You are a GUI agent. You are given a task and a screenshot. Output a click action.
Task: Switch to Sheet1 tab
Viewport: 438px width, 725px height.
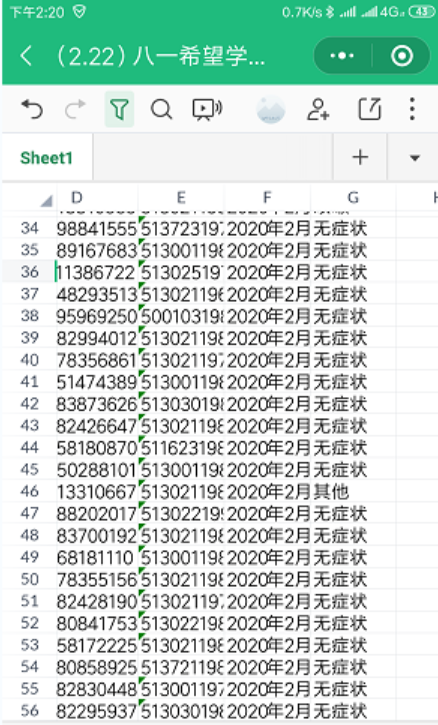coord(46,158)
